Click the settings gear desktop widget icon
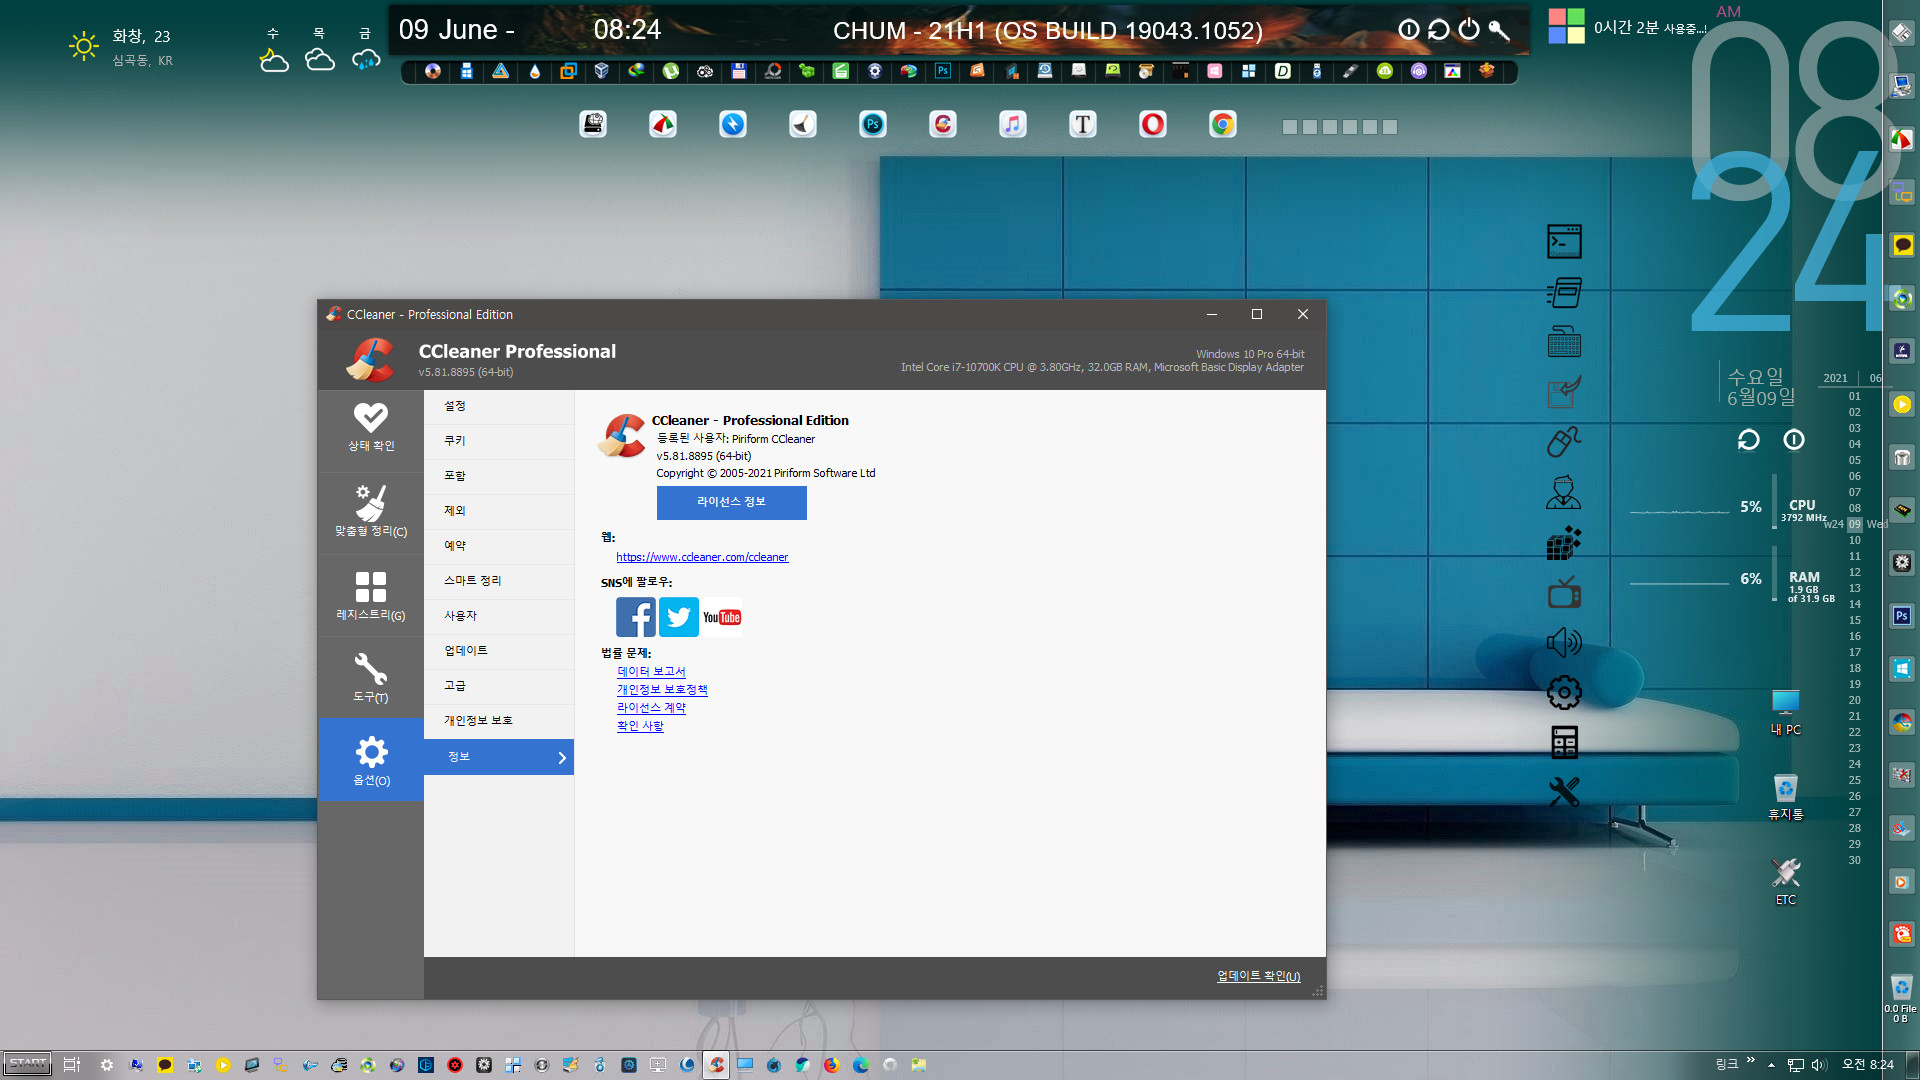 point(1564,692)
